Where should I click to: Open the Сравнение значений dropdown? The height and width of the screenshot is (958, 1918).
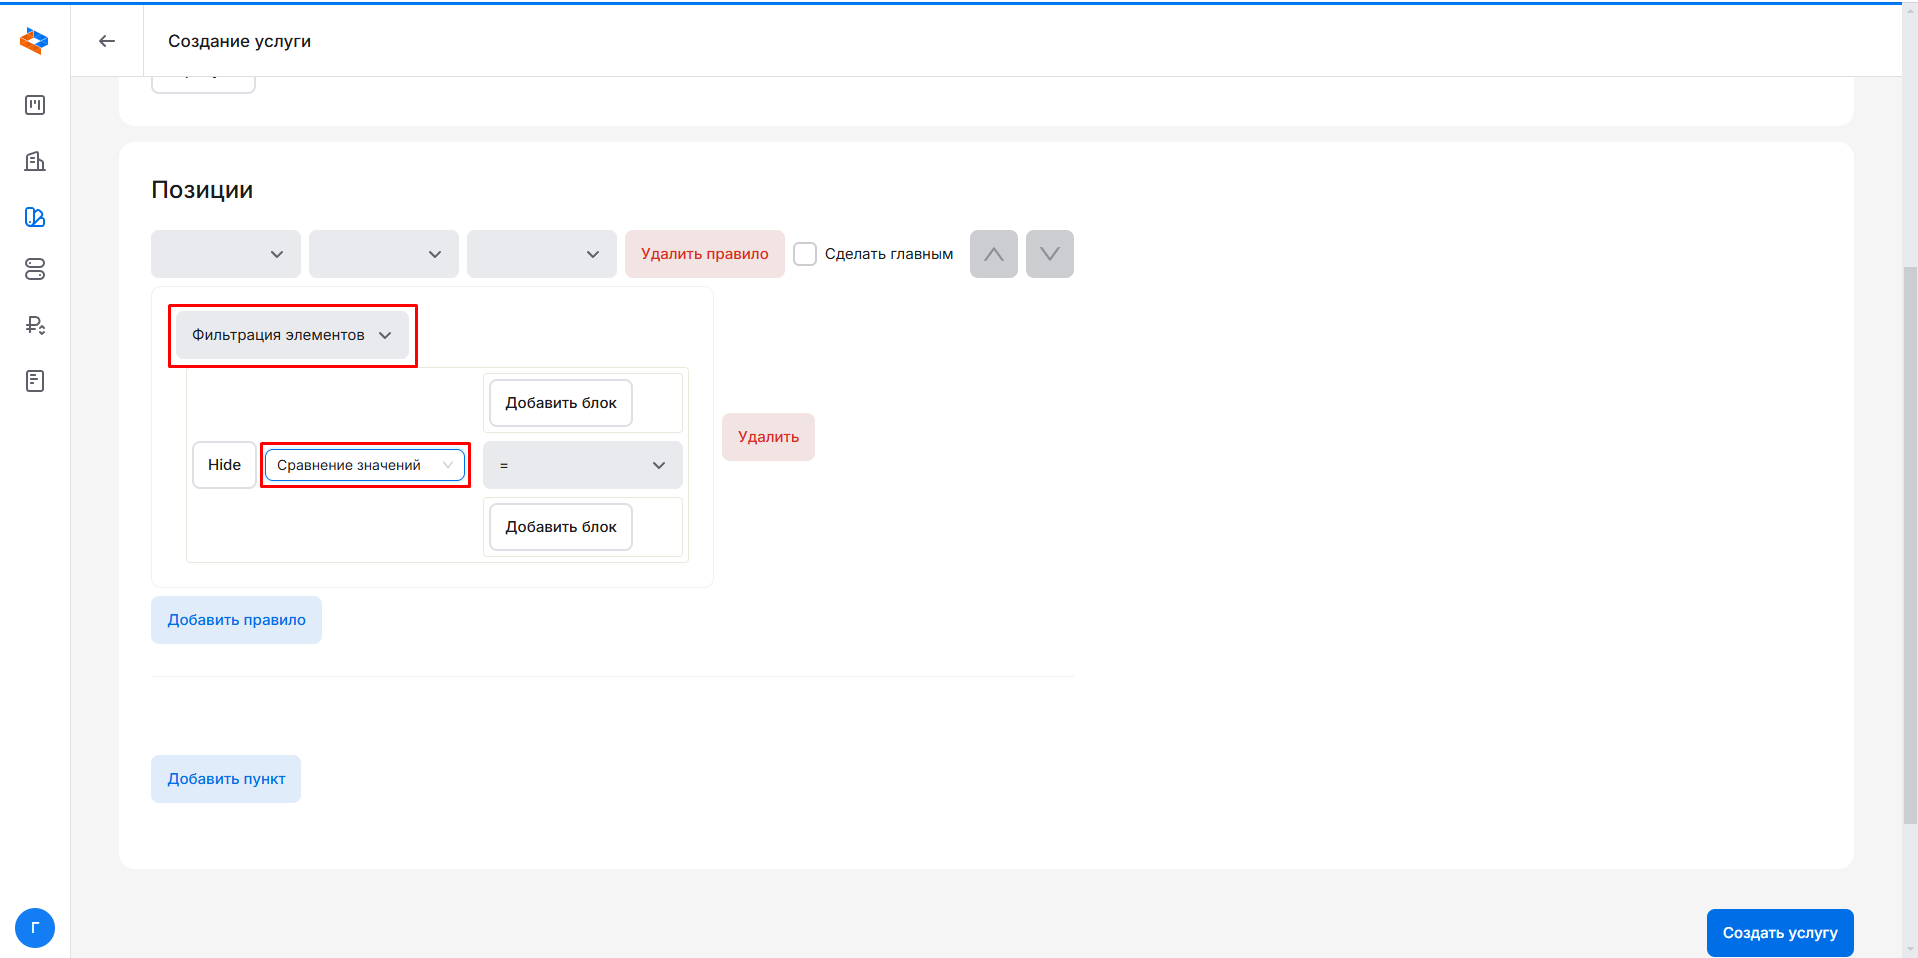coord(365,465)
